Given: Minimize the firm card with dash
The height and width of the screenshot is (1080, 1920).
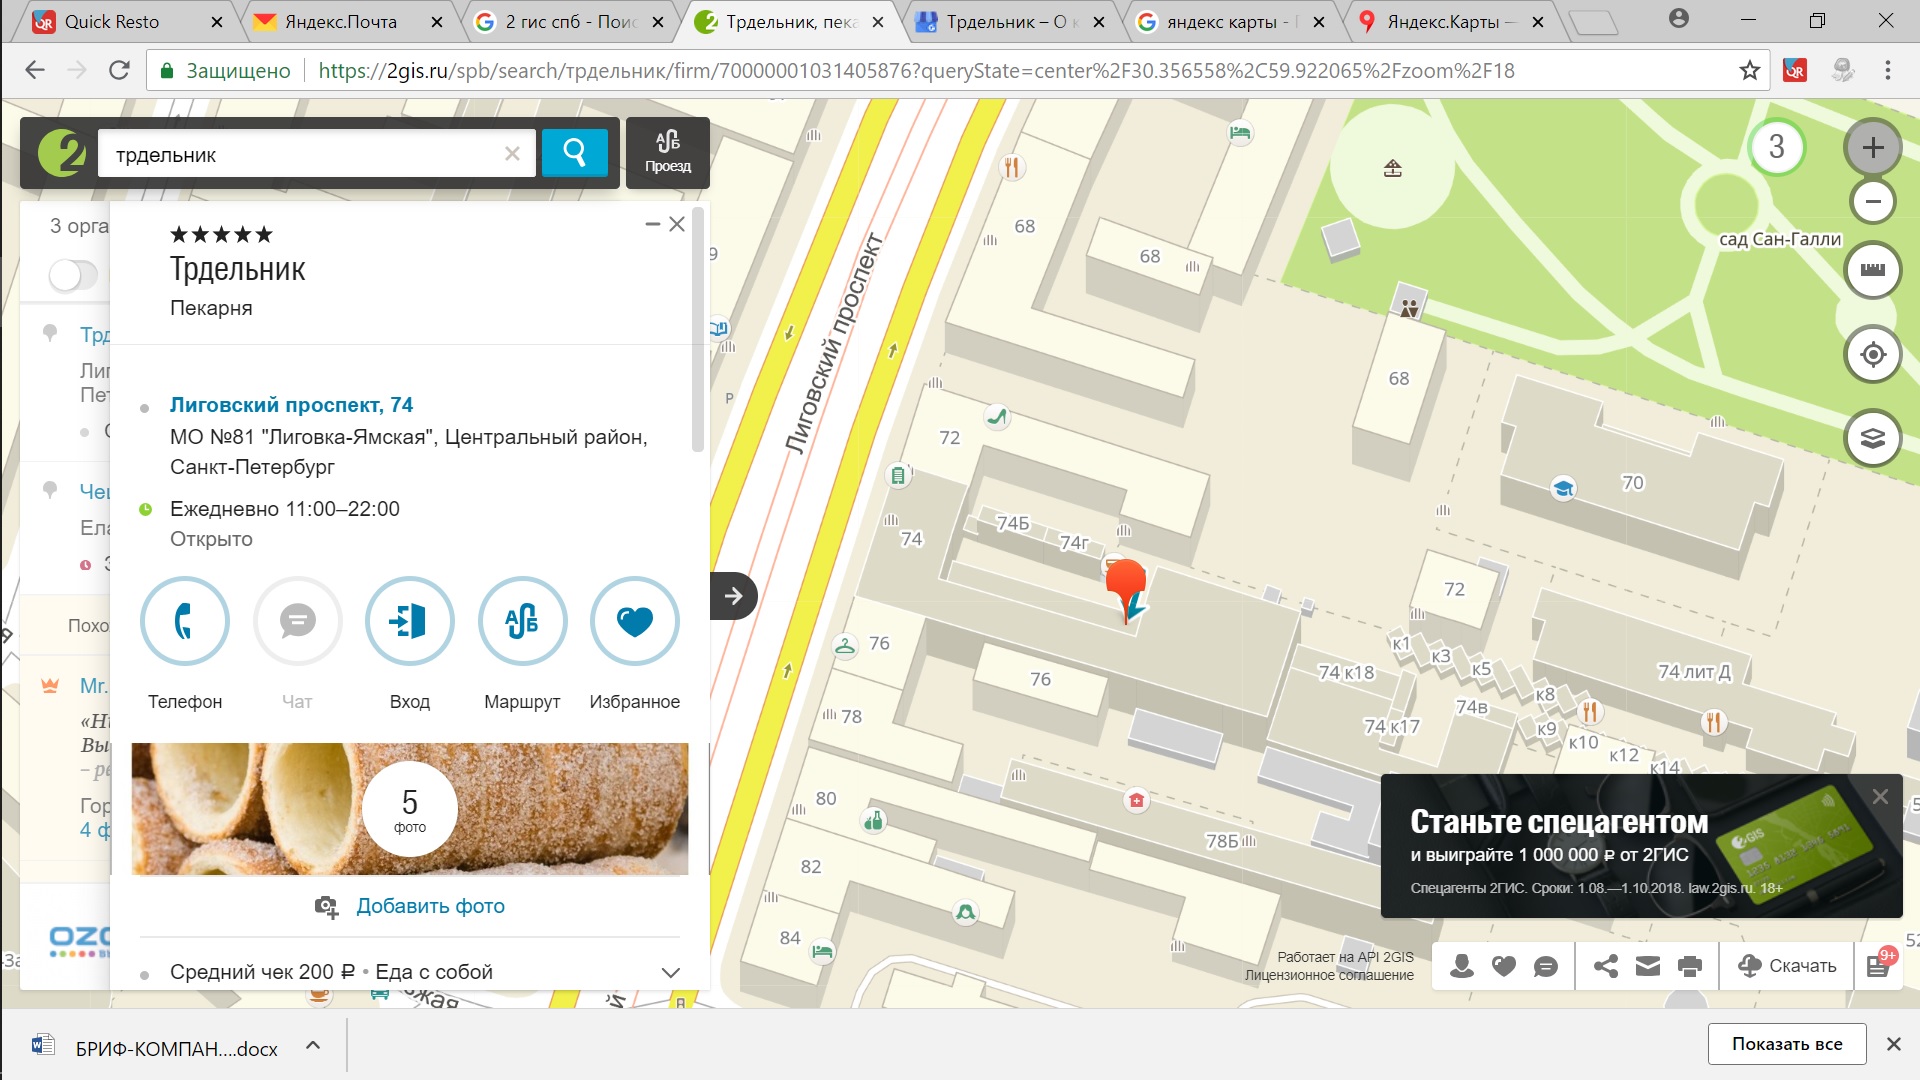Looking at the screenshot, I should (x=653, y=224).
